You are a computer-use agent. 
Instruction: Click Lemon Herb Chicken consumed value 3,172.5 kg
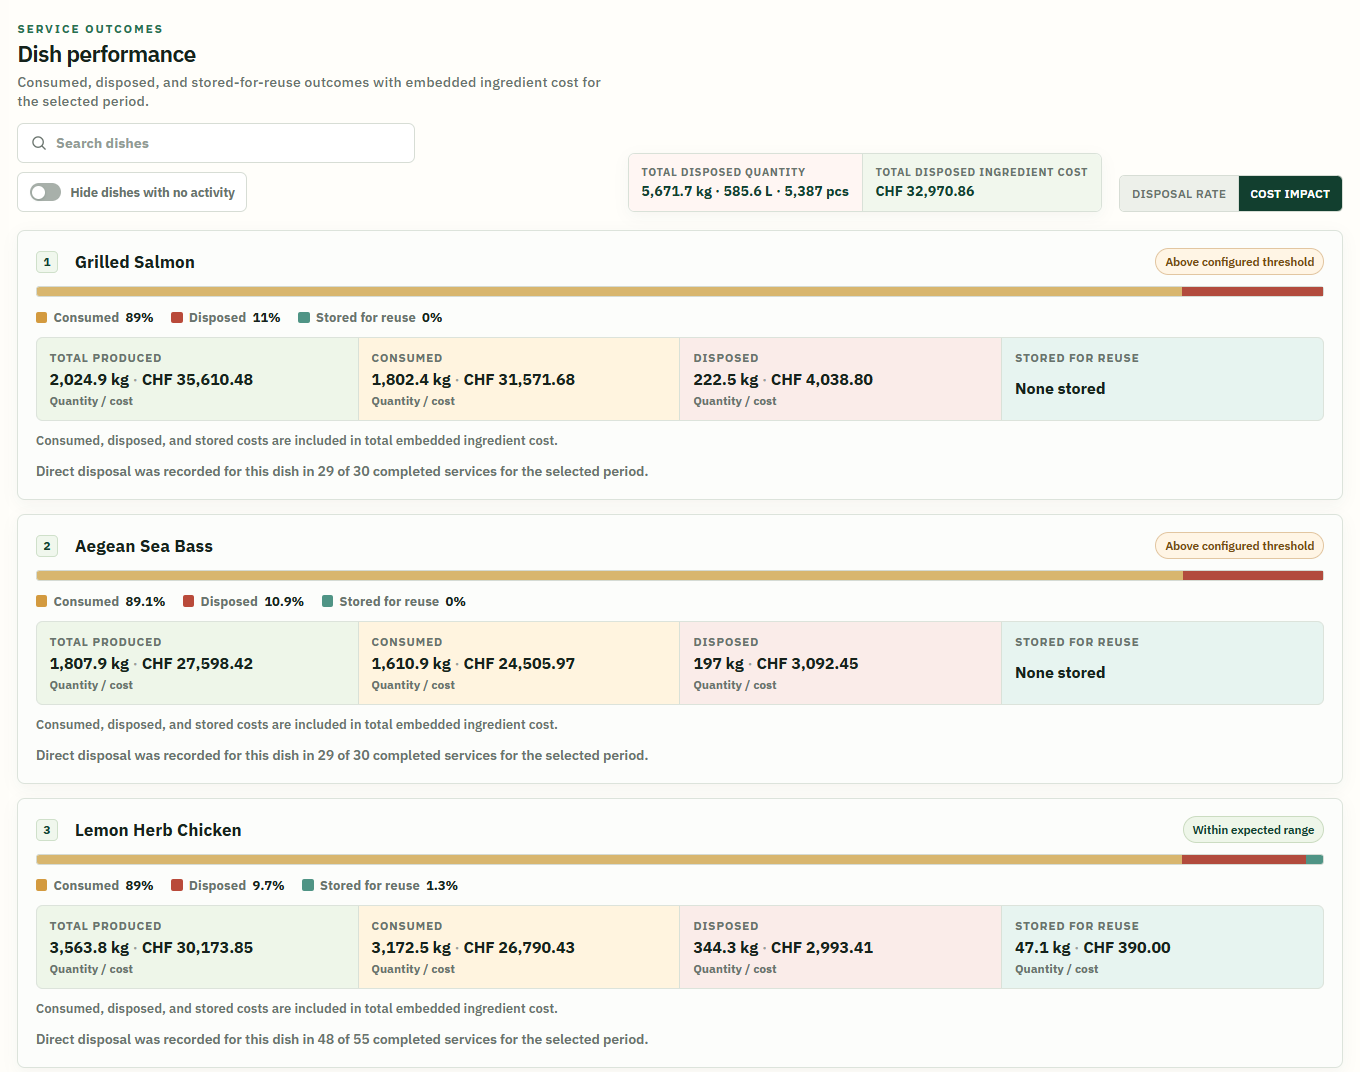point(411,948)
